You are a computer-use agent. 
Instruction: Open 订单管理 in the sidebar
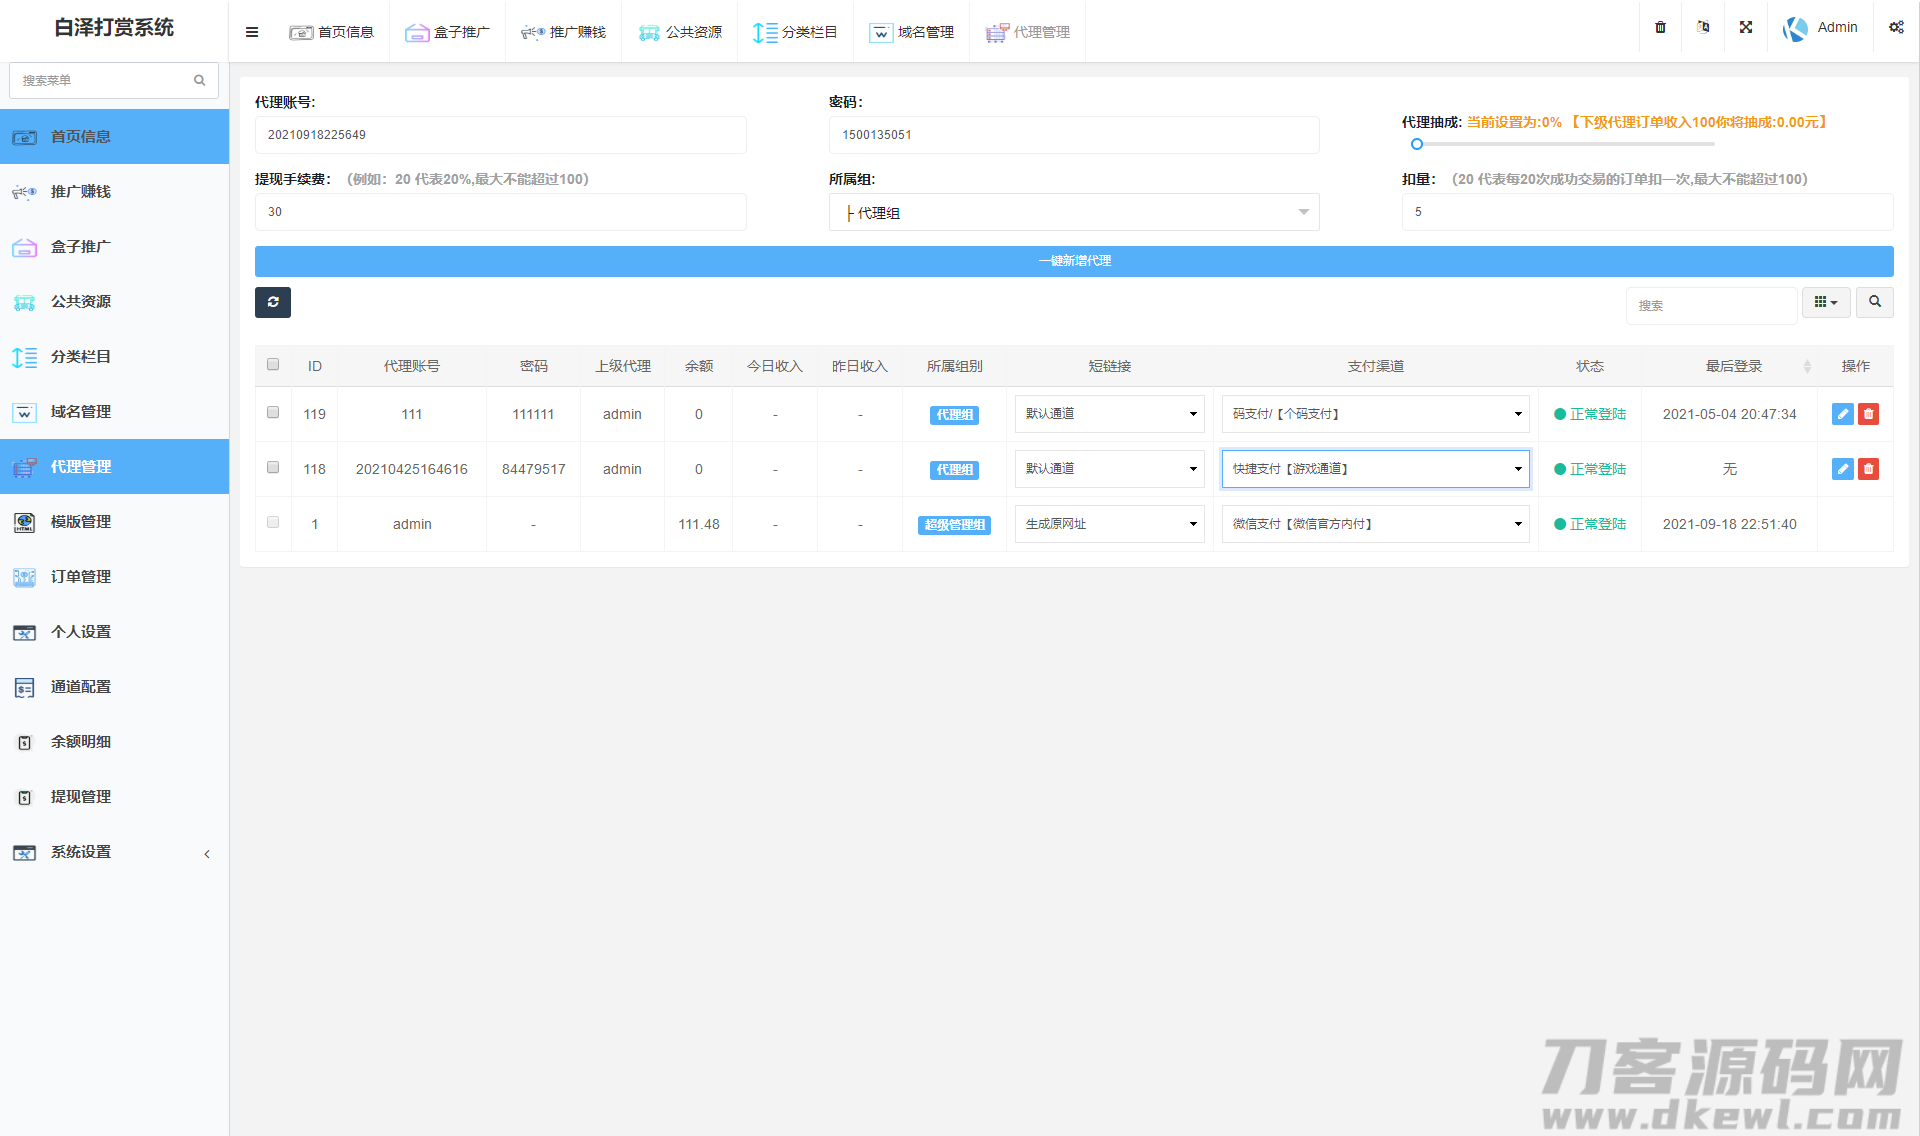tap(81, 577)
